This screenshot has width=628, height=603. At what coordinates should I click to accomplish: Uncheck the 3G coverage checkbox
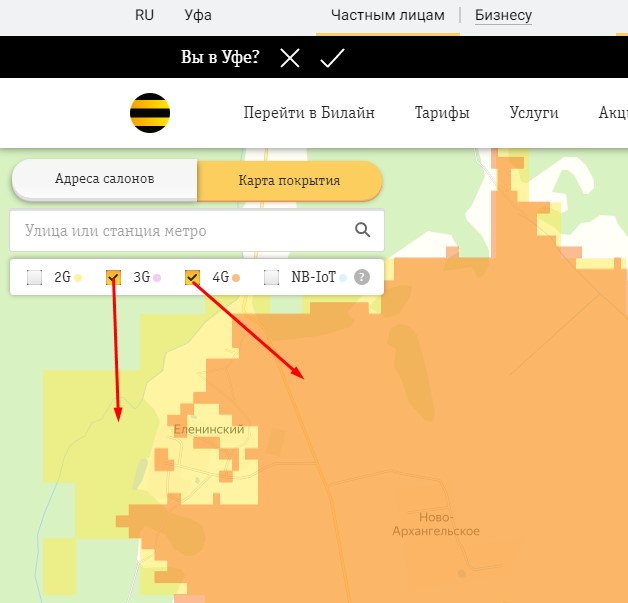(x=113, y=277)
